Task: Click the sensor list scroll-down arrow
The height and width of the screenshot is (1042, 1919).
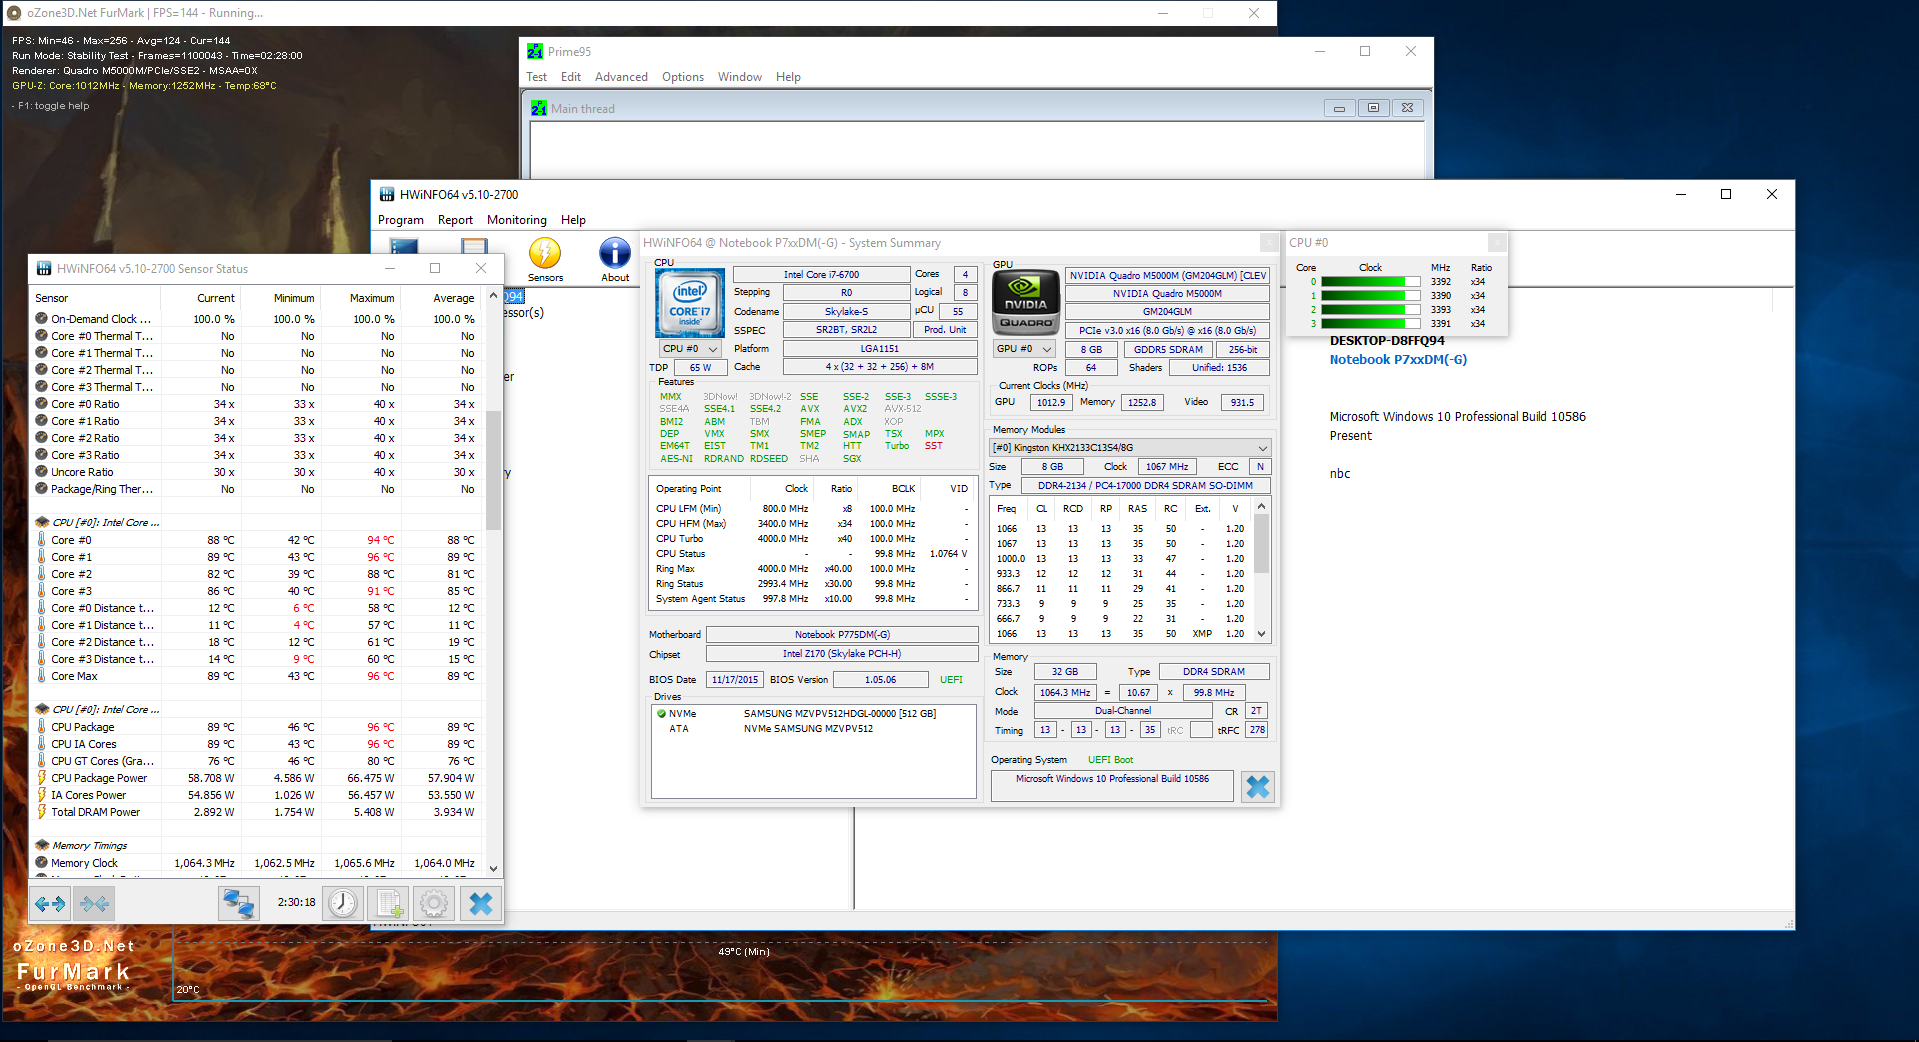Action: point(493,869)
